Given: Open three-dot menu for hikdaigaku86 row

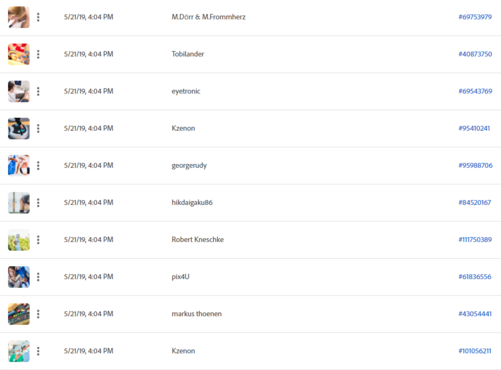Looking at the screenshot, I should tap(38, 203).
